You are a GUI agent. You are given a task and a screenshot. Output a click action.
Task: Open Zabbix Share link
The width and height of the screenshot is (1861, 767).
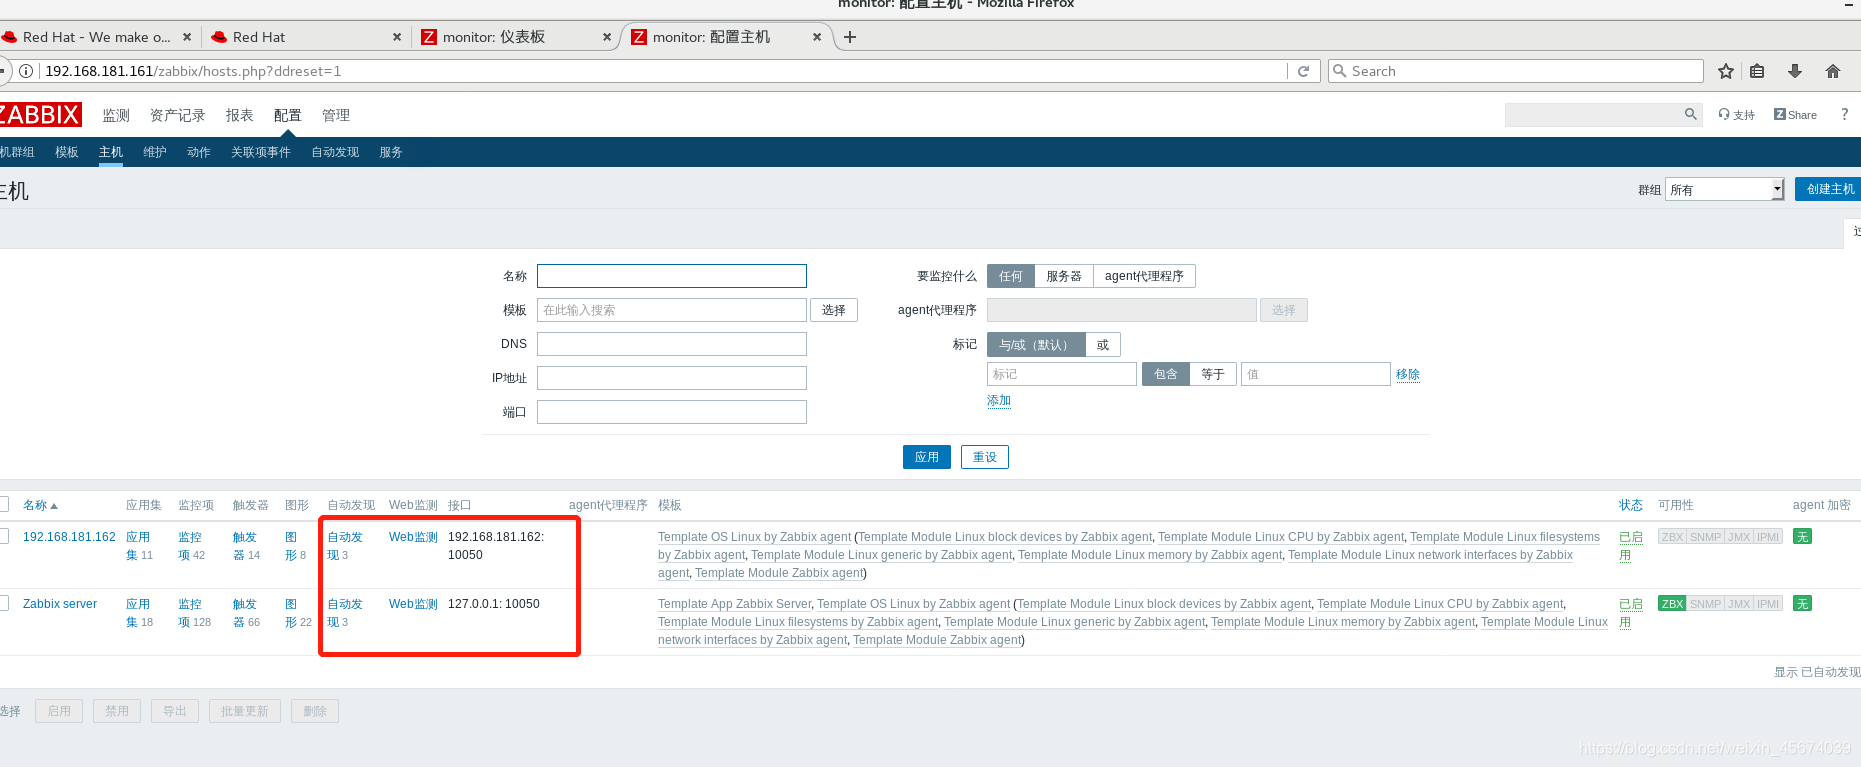click(x=1795, y=115)
